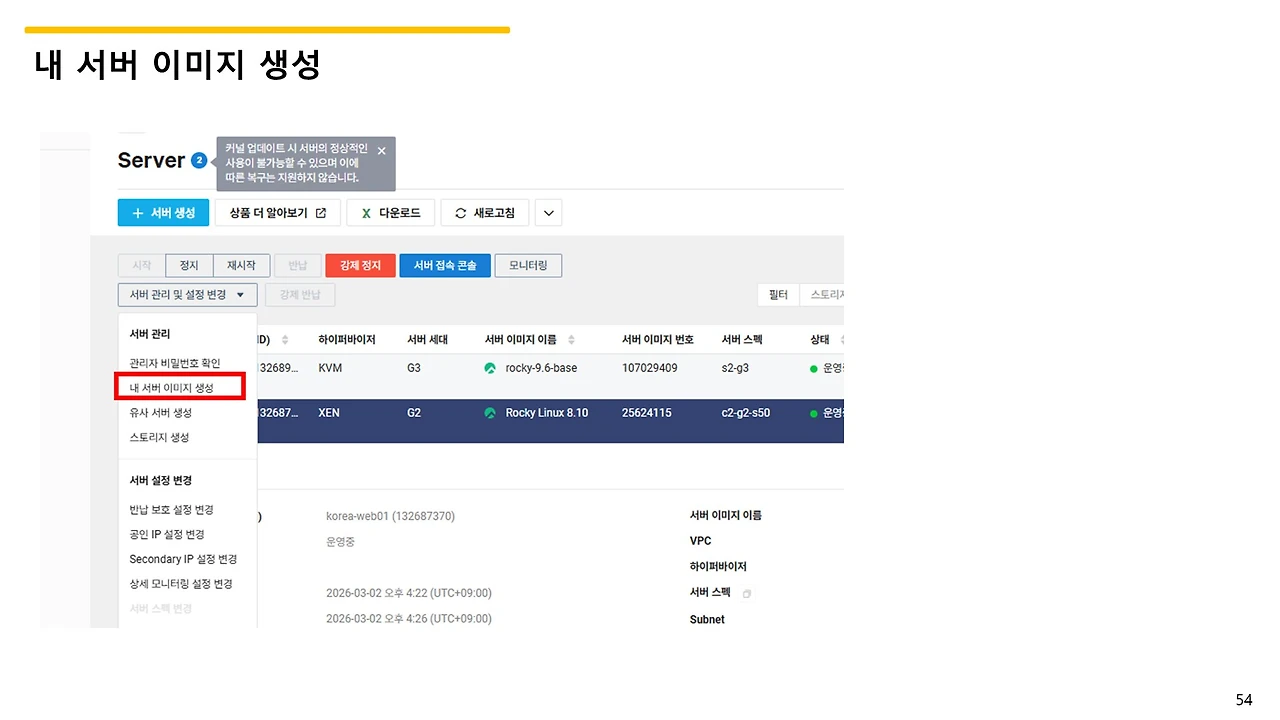This screenshot has width=1280, height=720.
Task: Open 상품 더 알아보기 external link icon
Action: coord(320,212)
